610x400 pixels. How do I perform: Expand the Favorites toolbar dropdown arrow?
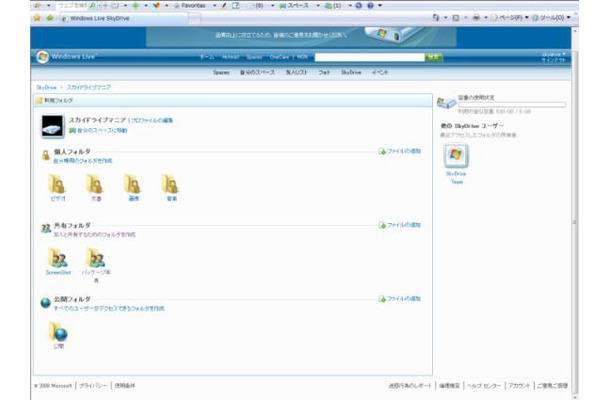[214, 5]
